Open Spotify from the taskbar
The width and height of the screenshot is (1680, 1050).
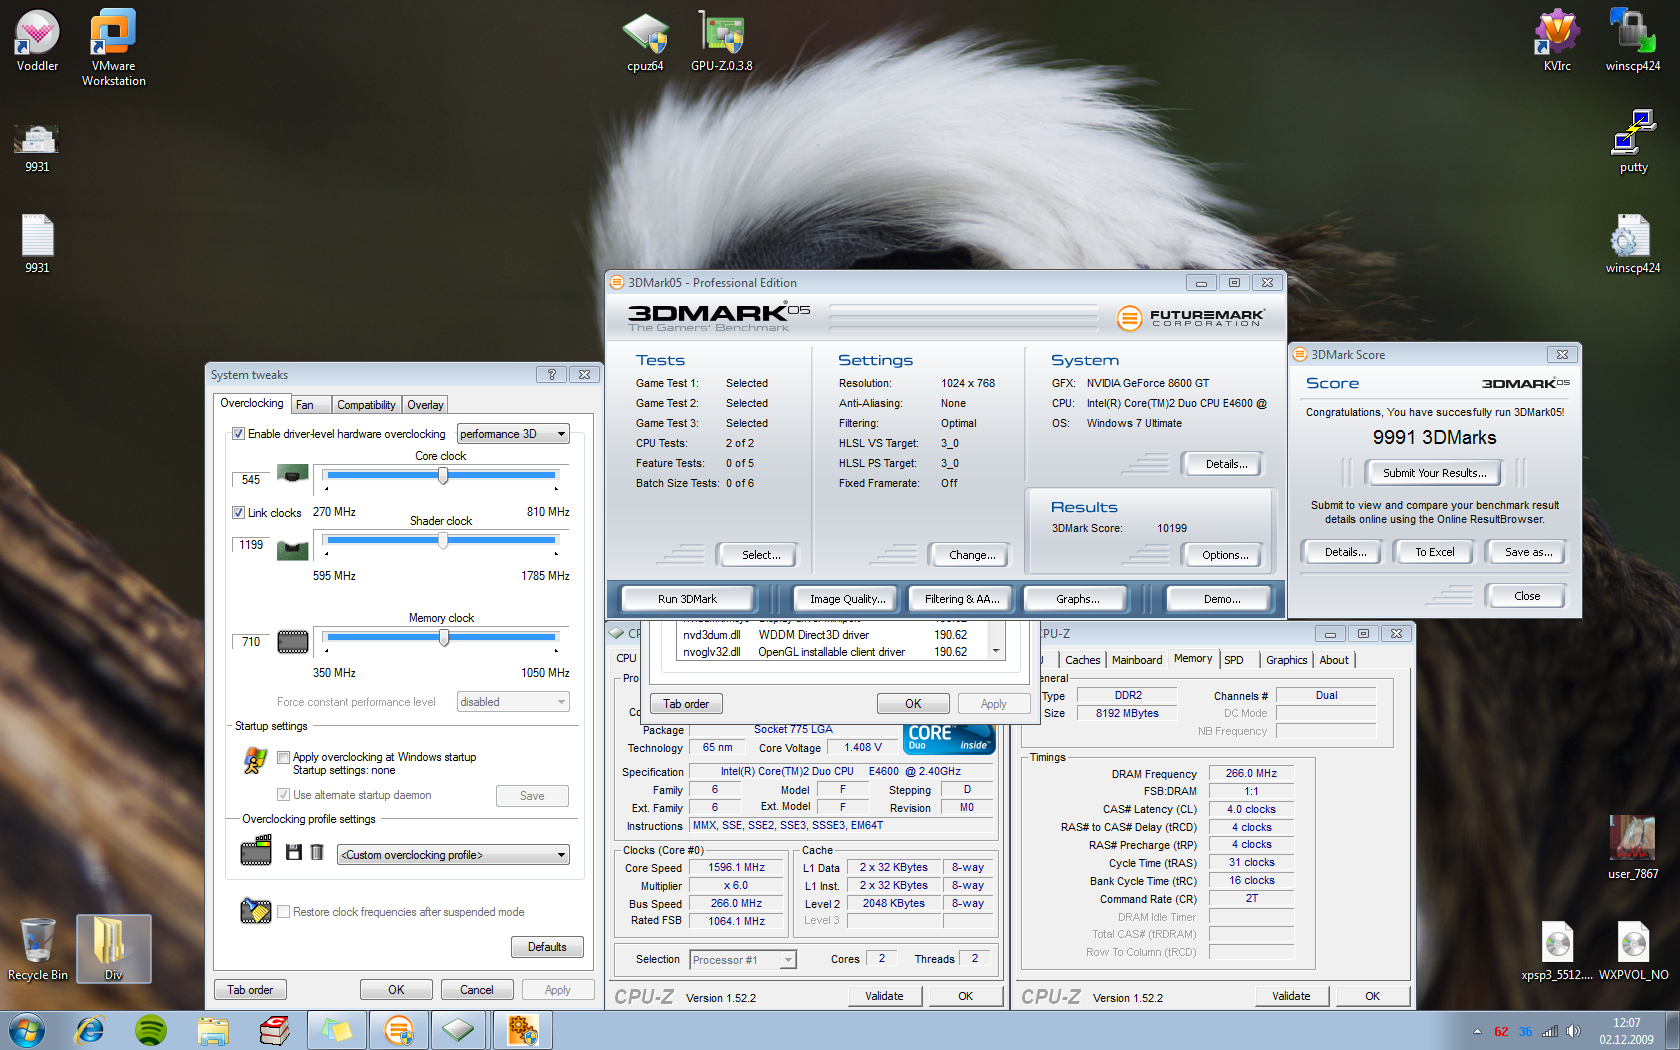[x=151, y=1030]
